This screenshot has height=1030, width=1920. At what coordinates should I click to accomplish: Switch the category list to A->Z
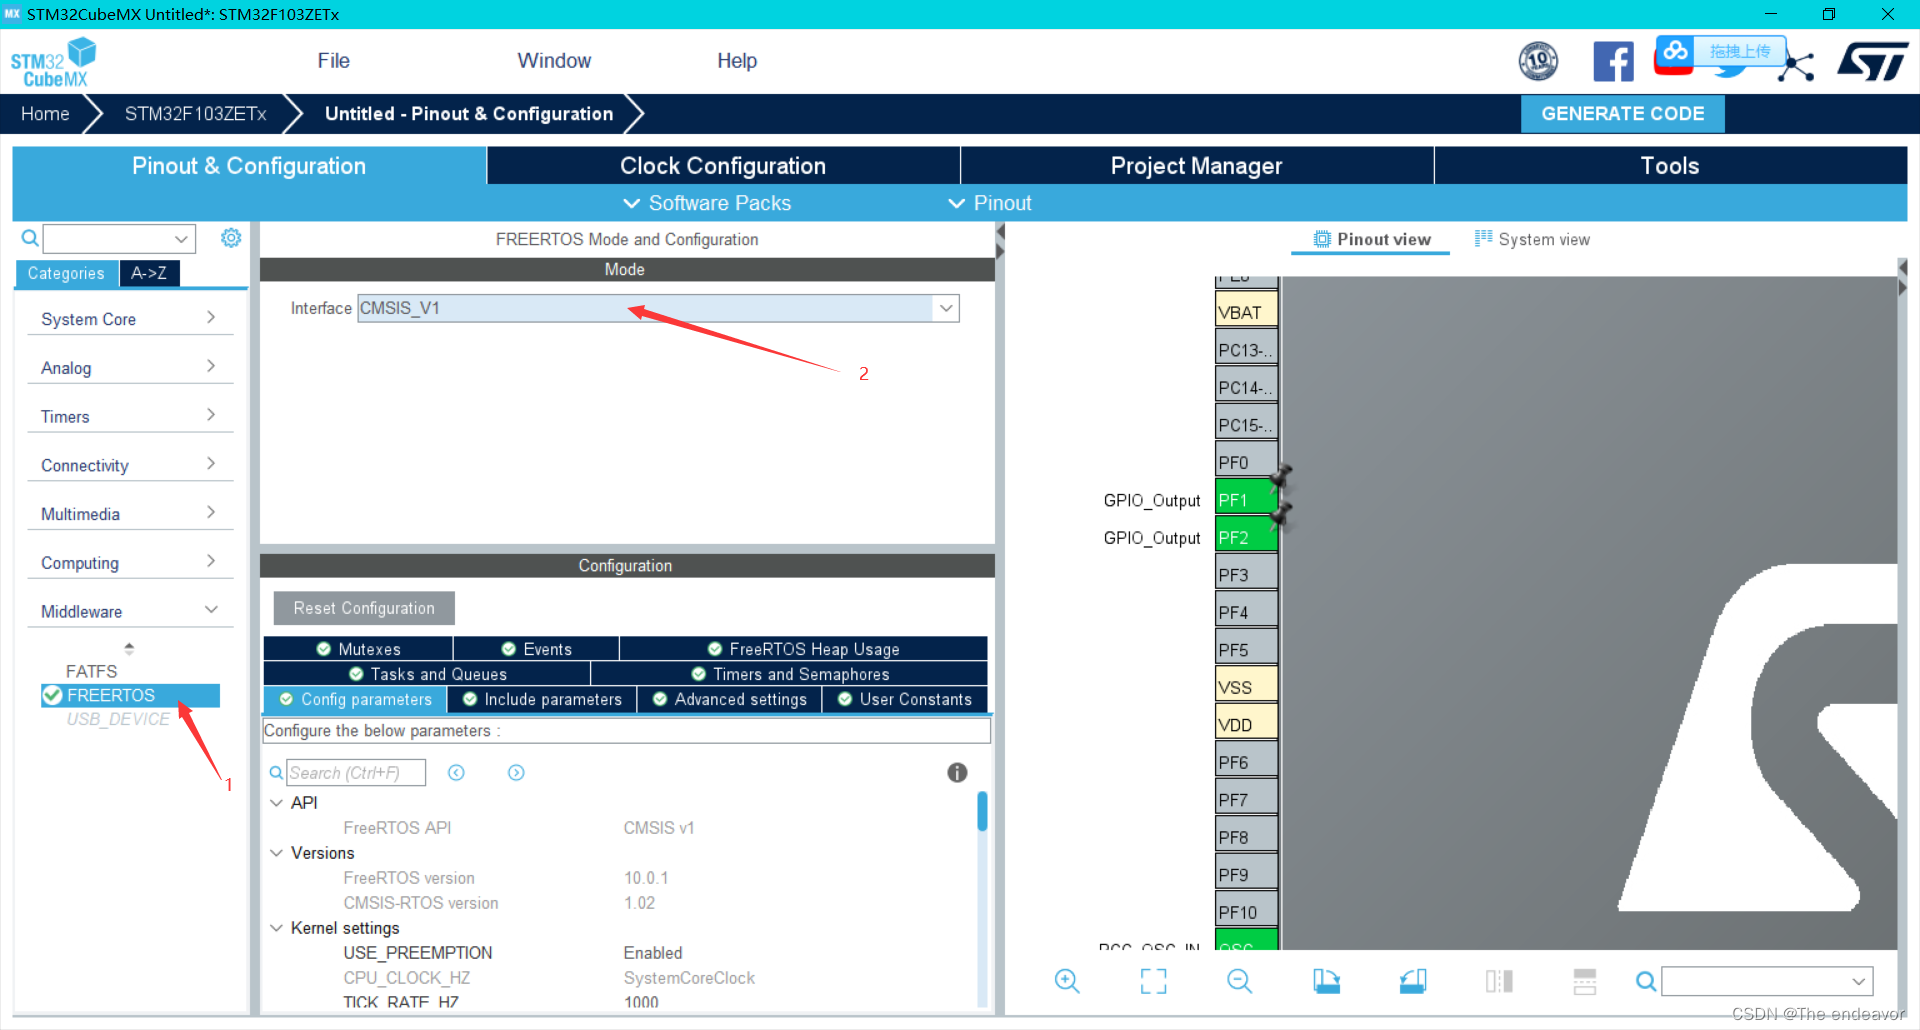click(149, 273)
